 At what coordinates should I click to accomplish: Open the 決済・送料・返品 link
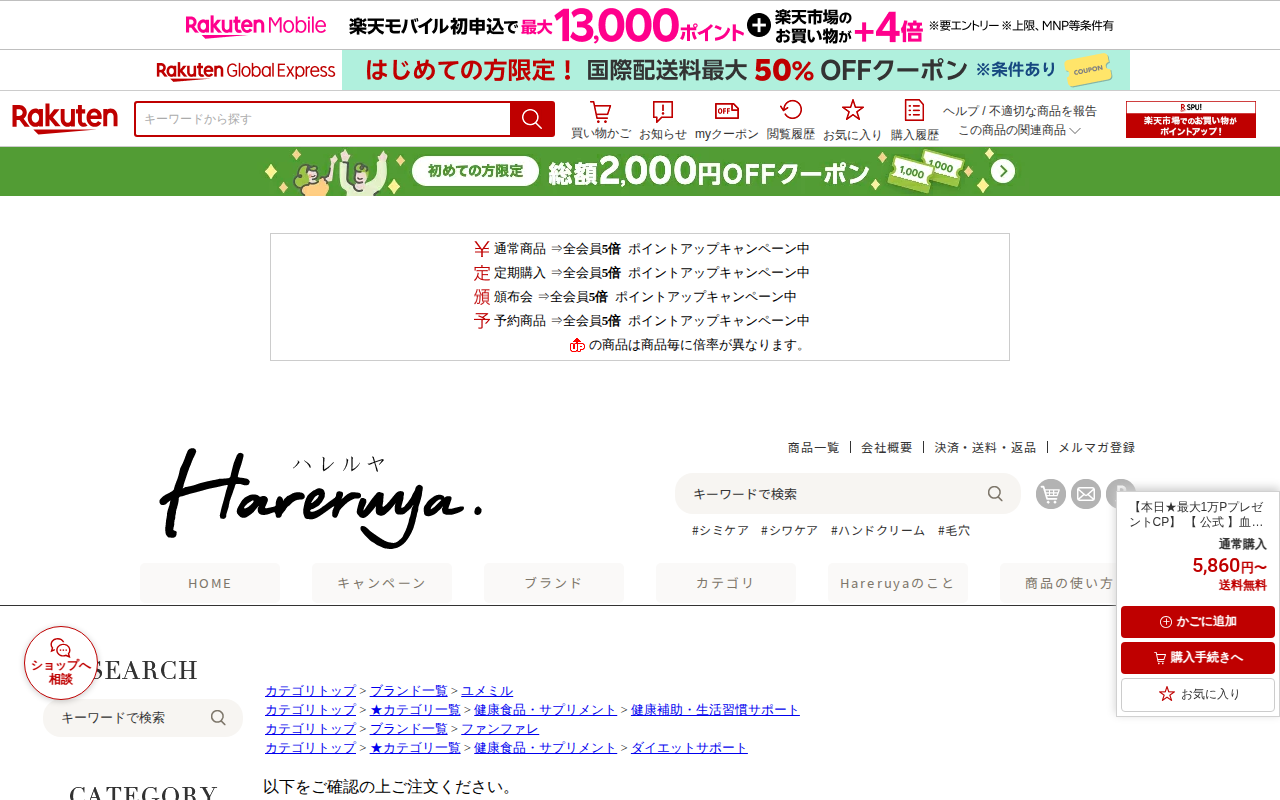tap(985, 448)
